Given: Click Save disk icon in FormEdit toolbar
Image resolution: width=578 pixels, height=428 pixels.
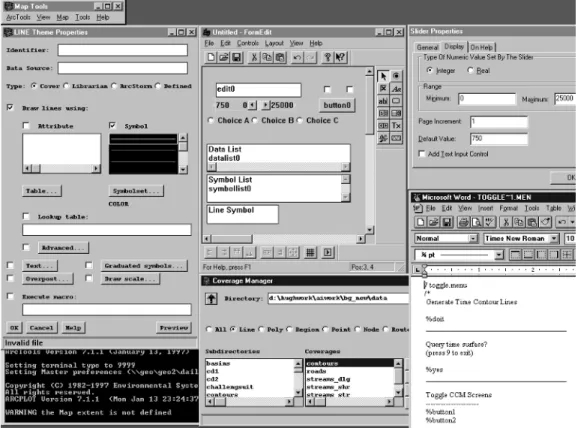Looking at the screenshot, I should tap(236, 58).
